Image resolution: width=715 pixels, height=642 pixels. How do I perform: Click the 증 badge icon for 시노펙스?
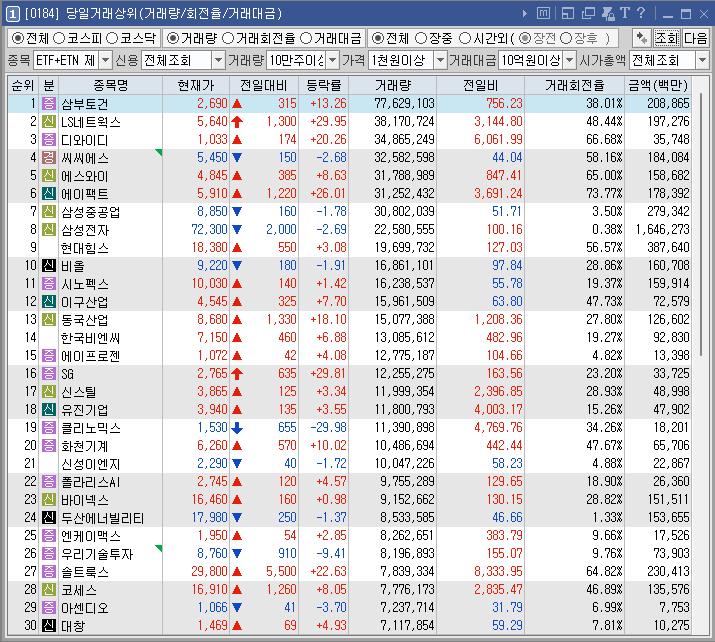tap(49, 284)
